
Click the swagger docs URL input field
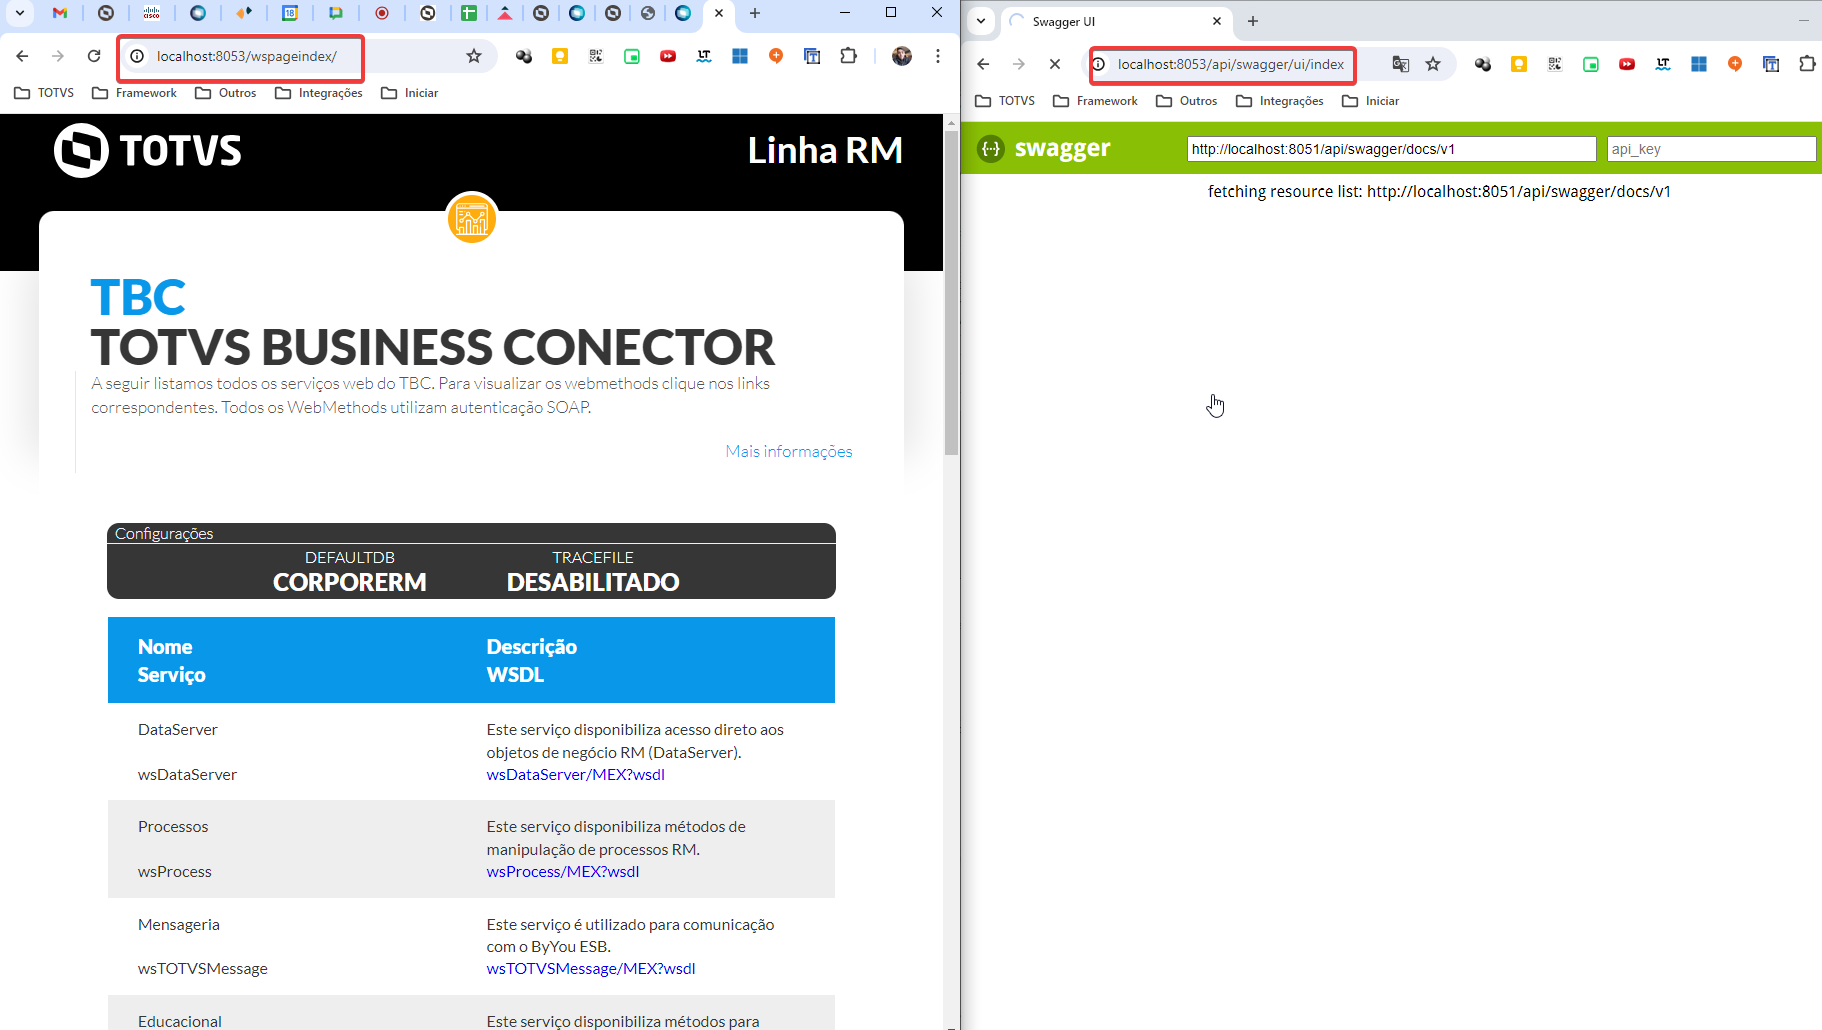tap(1391, 149)
